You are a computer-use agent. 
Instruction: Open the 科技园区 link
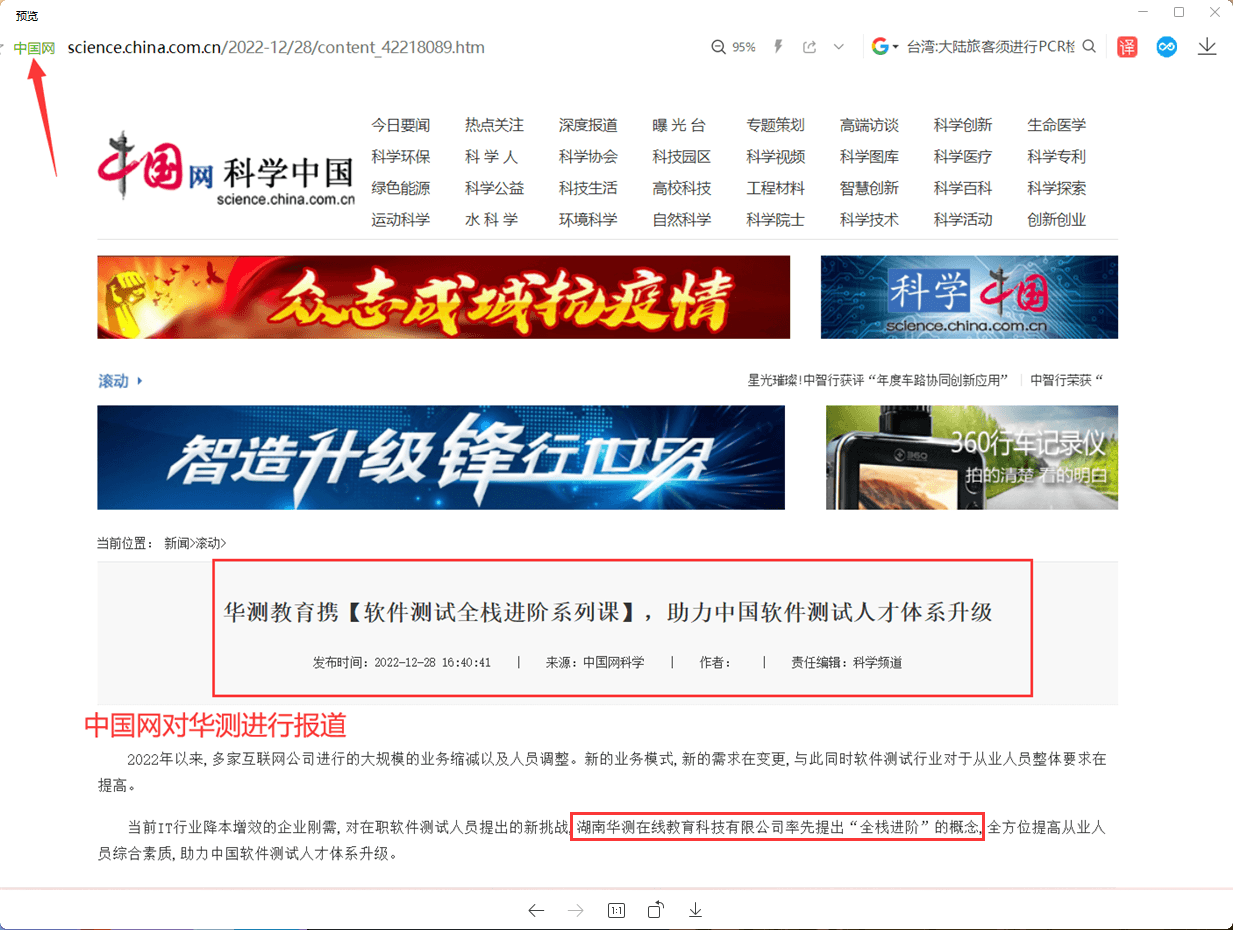[x=681, y=157]
